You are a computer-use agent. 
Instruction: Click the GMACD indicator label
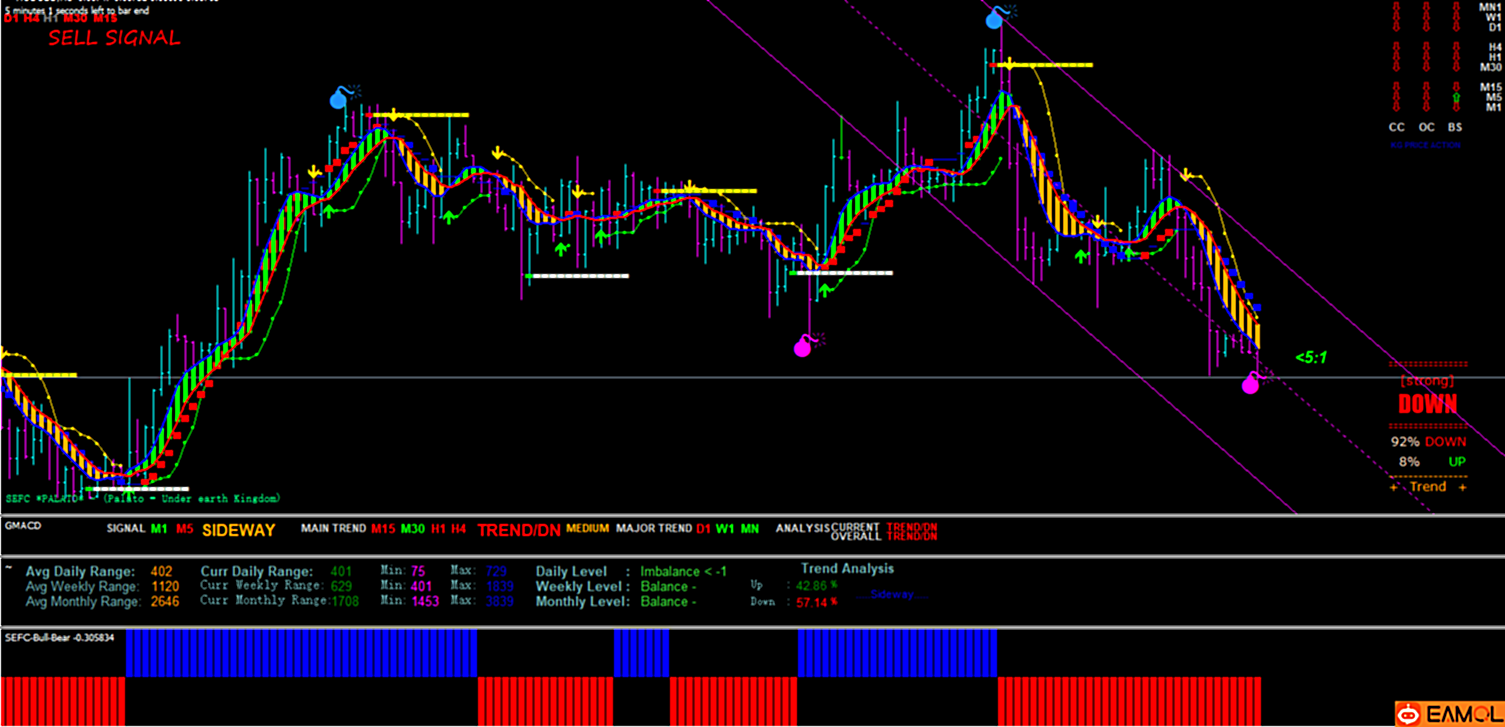[x=22, y=525]
